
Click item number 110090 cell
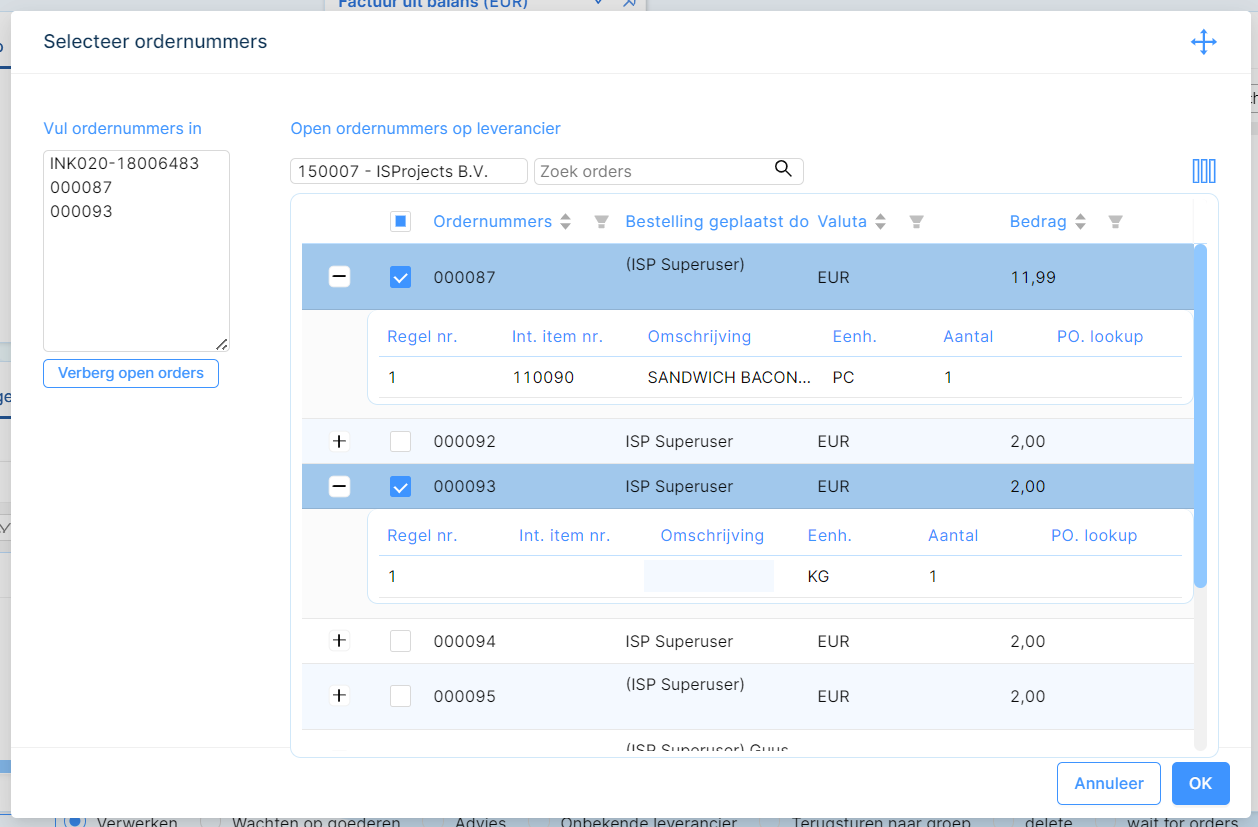click(x=543, y=378)
